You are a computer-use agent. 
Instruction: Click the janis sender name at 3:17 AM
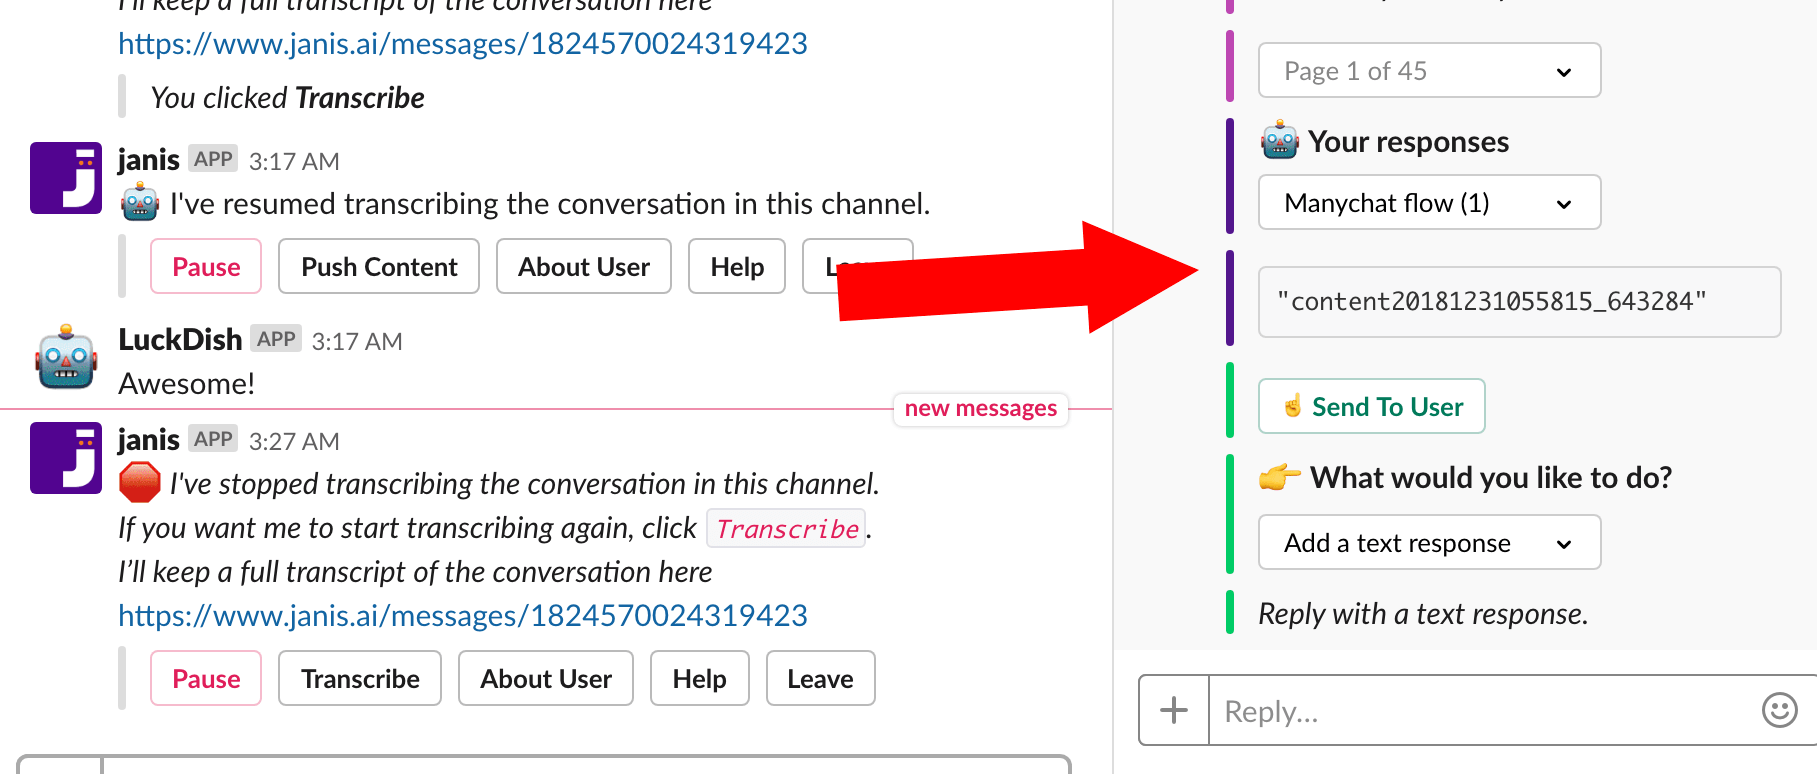point(149,159)
